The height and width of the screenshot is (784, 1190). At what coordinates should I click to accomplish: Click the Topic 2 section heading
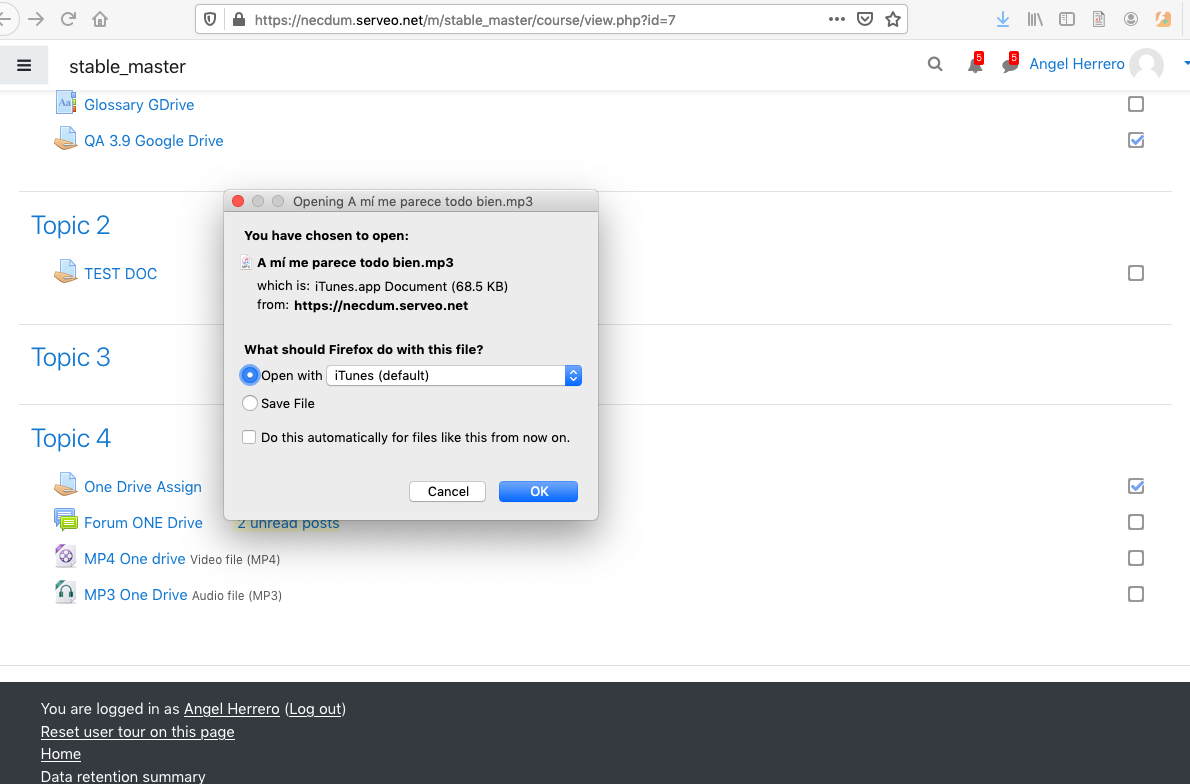(71, 225)
